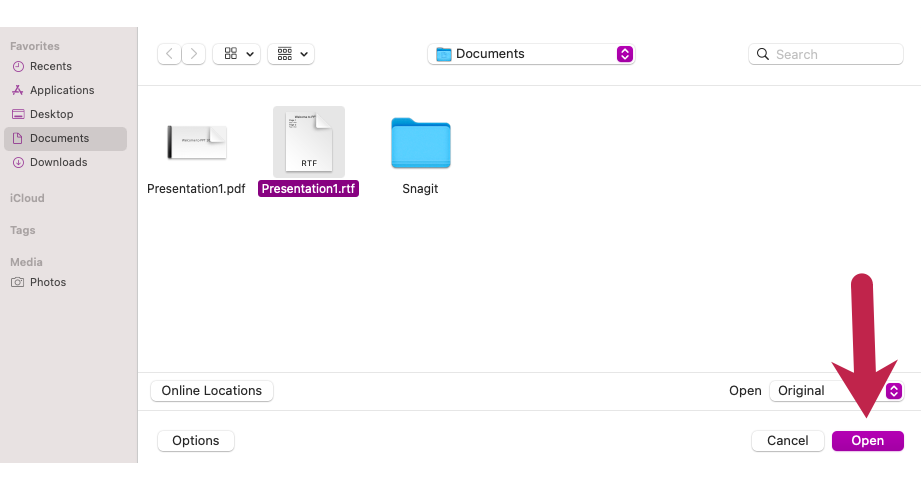
Task: Open the grouping options dropdown
Action: tap(291, 54)
